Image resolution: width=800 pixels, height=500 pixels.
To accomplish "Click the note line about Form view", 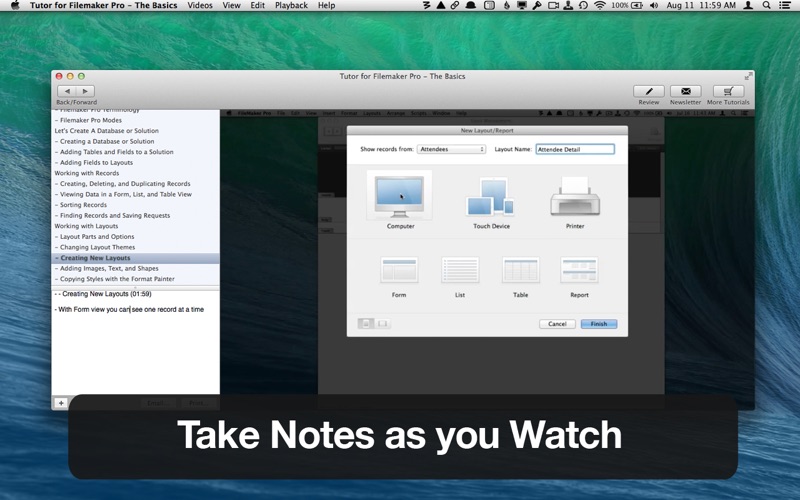I will tap(129, 309).
